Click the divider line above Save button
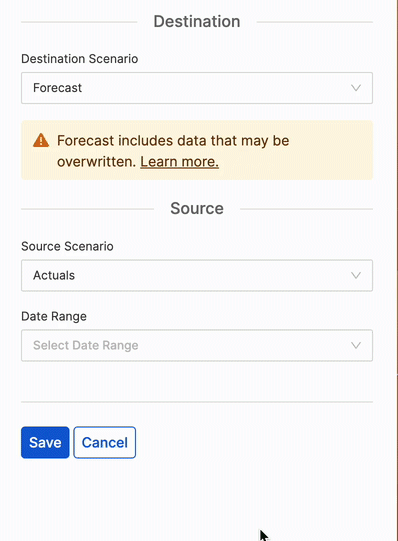398x541 pixels. pyautogui.click(x=197, y=402)
